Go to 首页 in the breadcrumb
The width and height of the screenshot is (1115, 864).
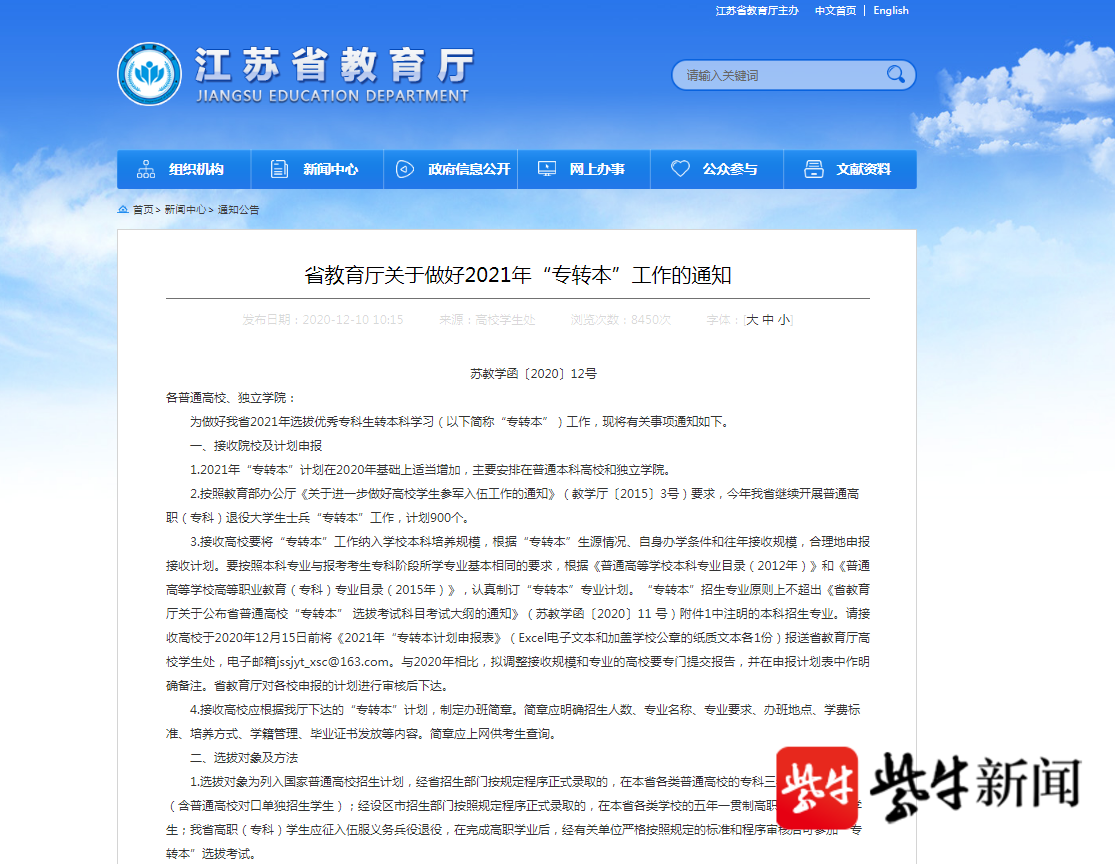pos(143,210)
